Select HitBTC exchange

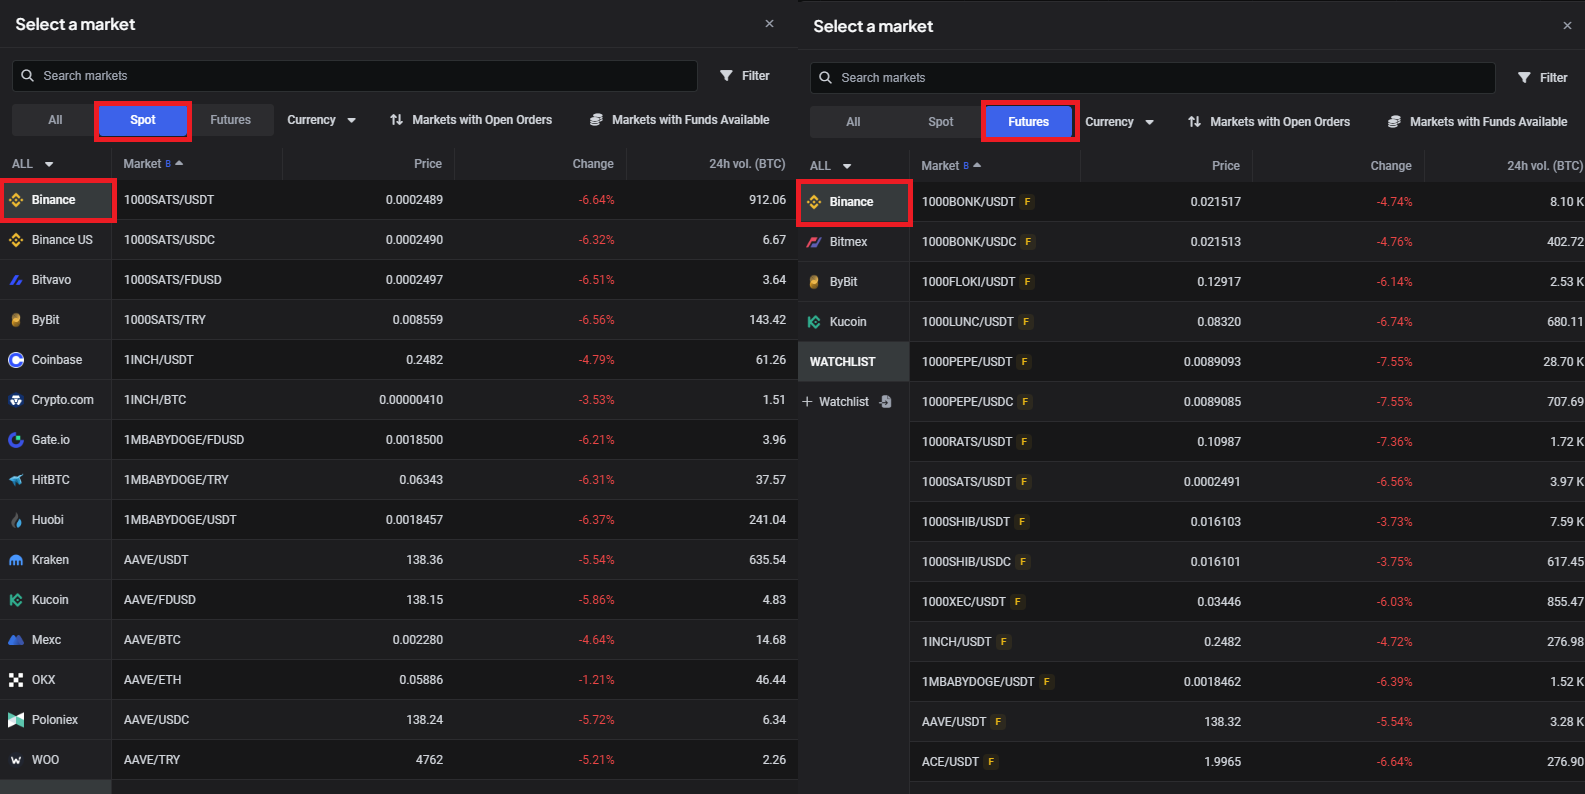55,480
